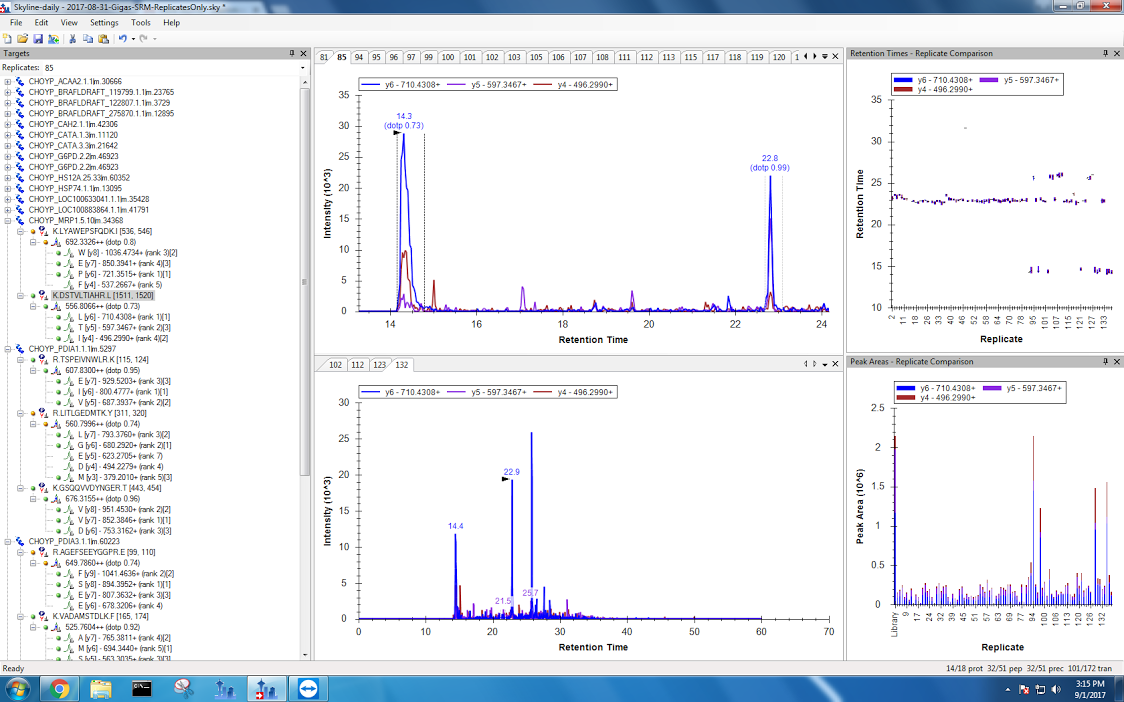The width and height of the screenshot is (1124, 702).
Task: Click the Paste clipboard icon
Action: pyautogui.click(x=102, y=38)
